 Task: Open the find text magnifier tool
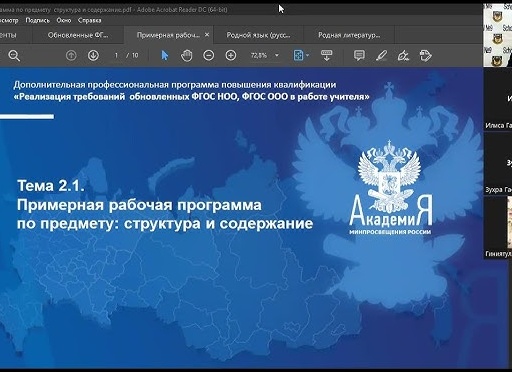click(x=14, y=56)
